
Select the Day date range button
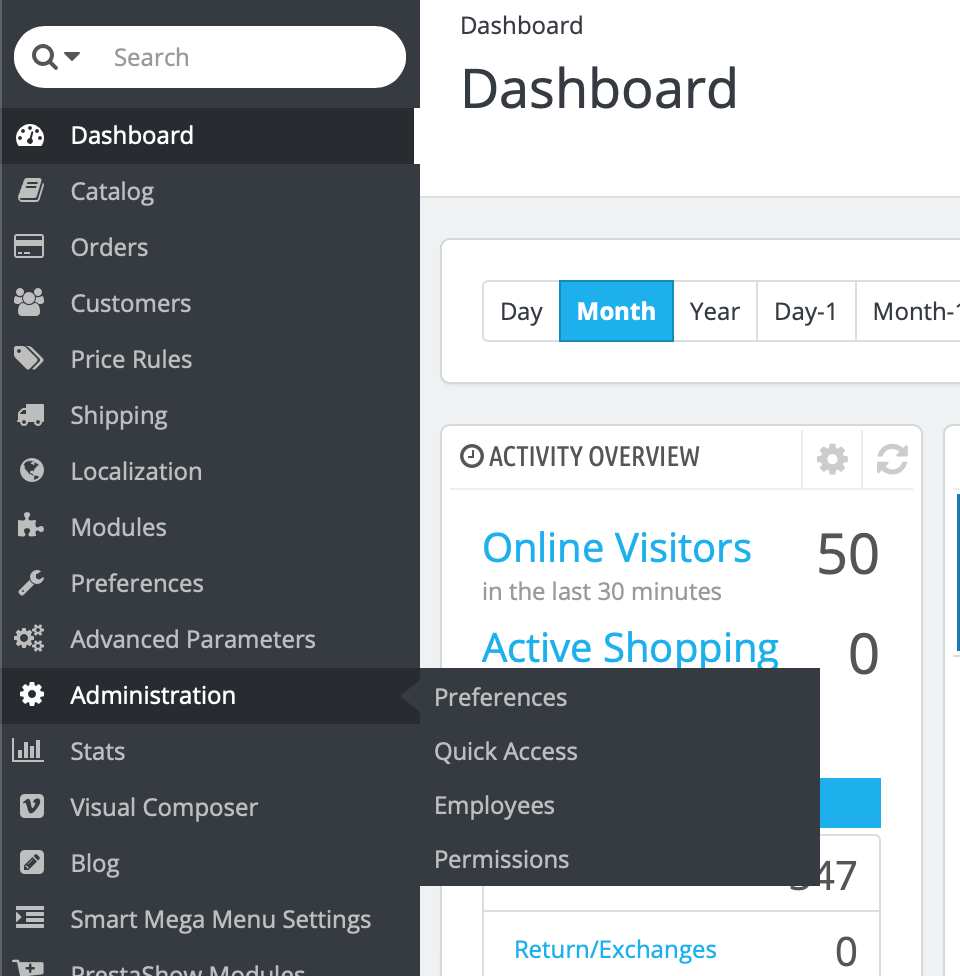point(521,311)
